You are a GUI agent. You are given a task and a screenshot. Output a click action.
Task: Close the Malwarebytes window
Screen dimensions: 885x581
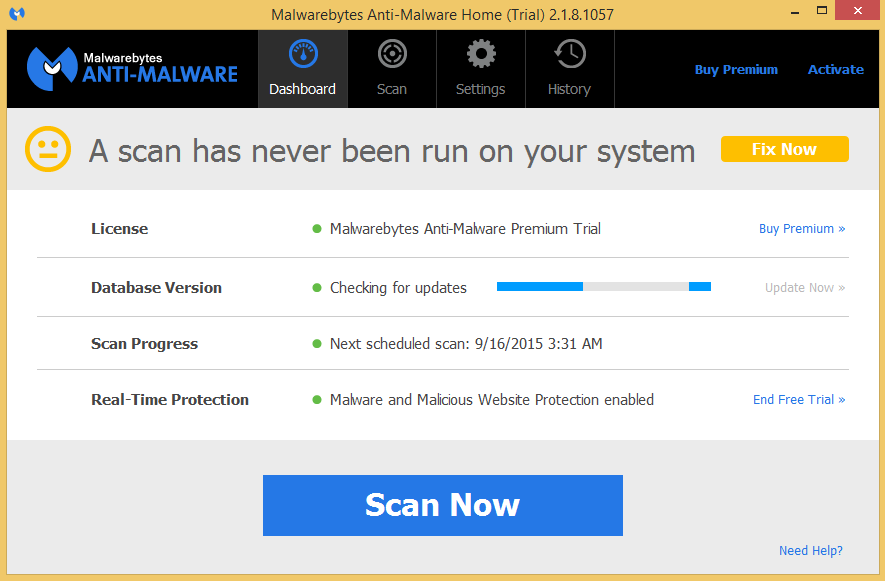click(858, 10)
